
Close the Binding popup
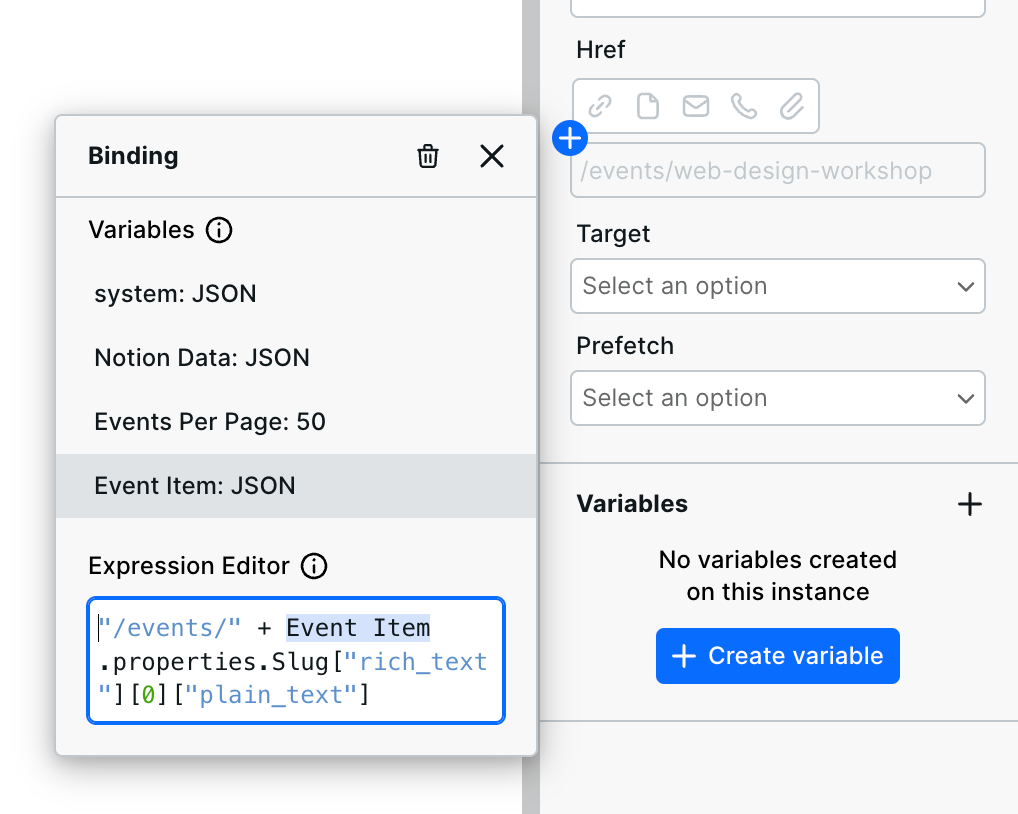pyautogui.click(x=492, y=156)
